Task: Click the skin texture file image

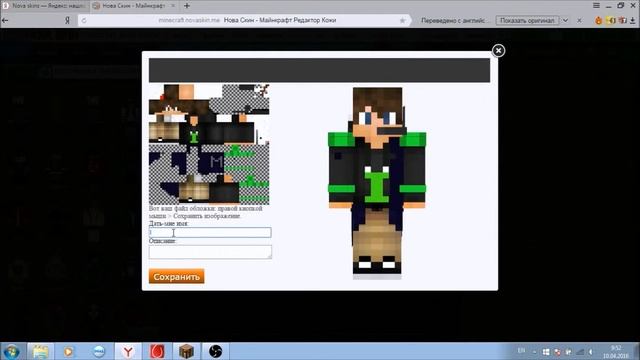Action: 209,144
